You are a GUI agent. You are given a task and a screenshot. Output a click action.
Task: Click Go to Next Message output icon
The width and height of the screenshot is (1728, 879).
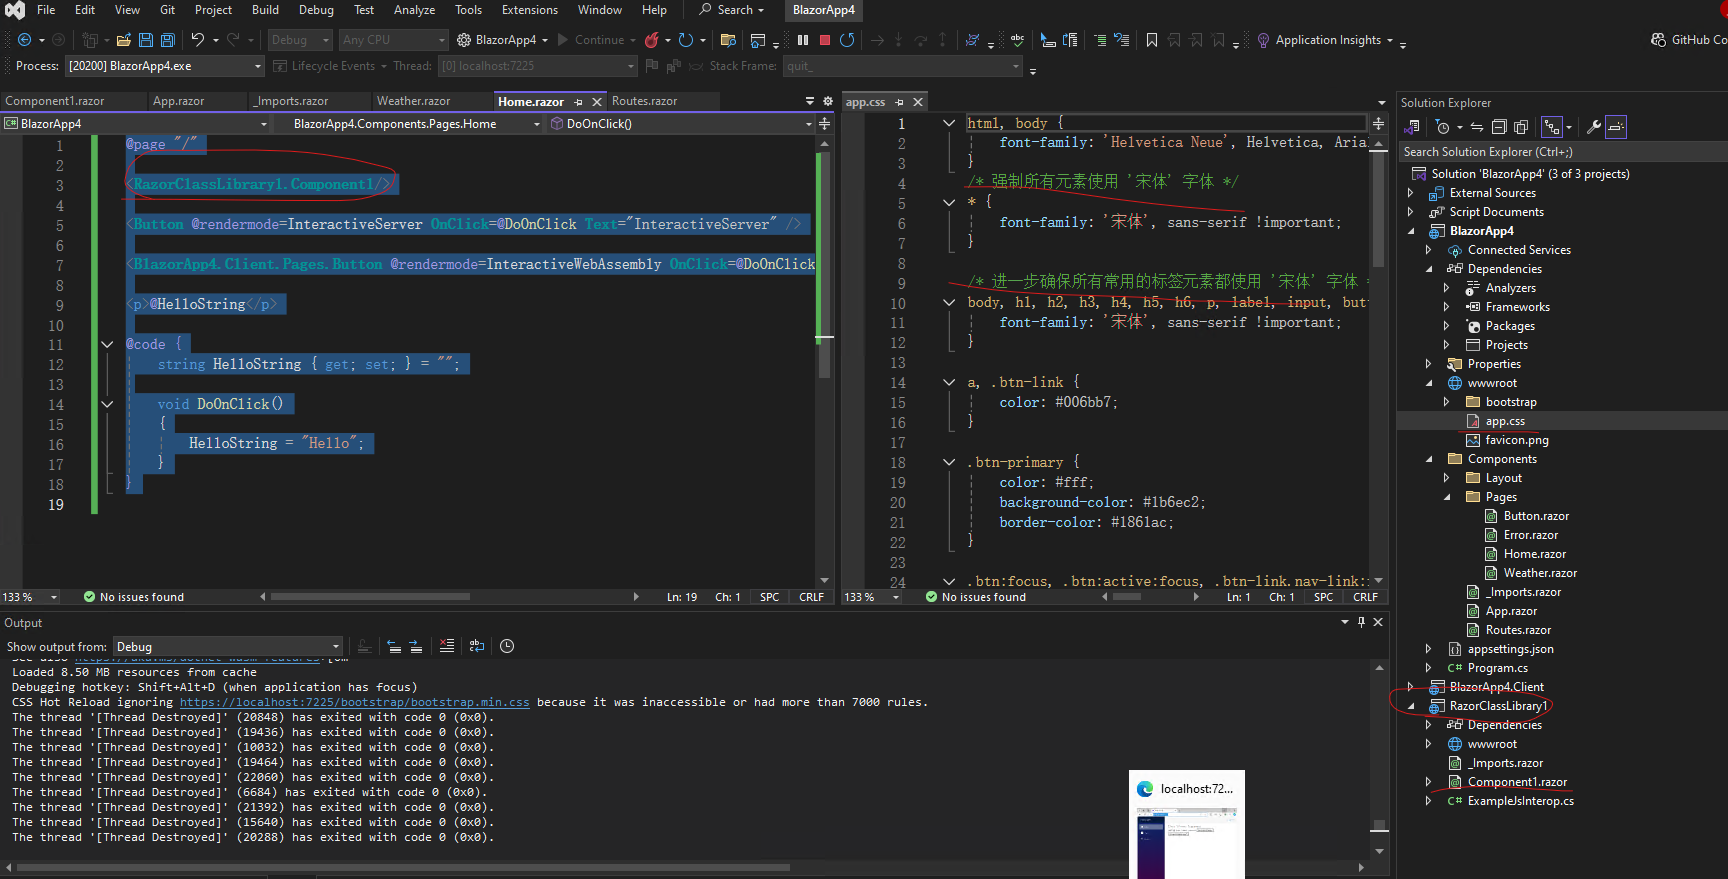(x=416, y=646)
